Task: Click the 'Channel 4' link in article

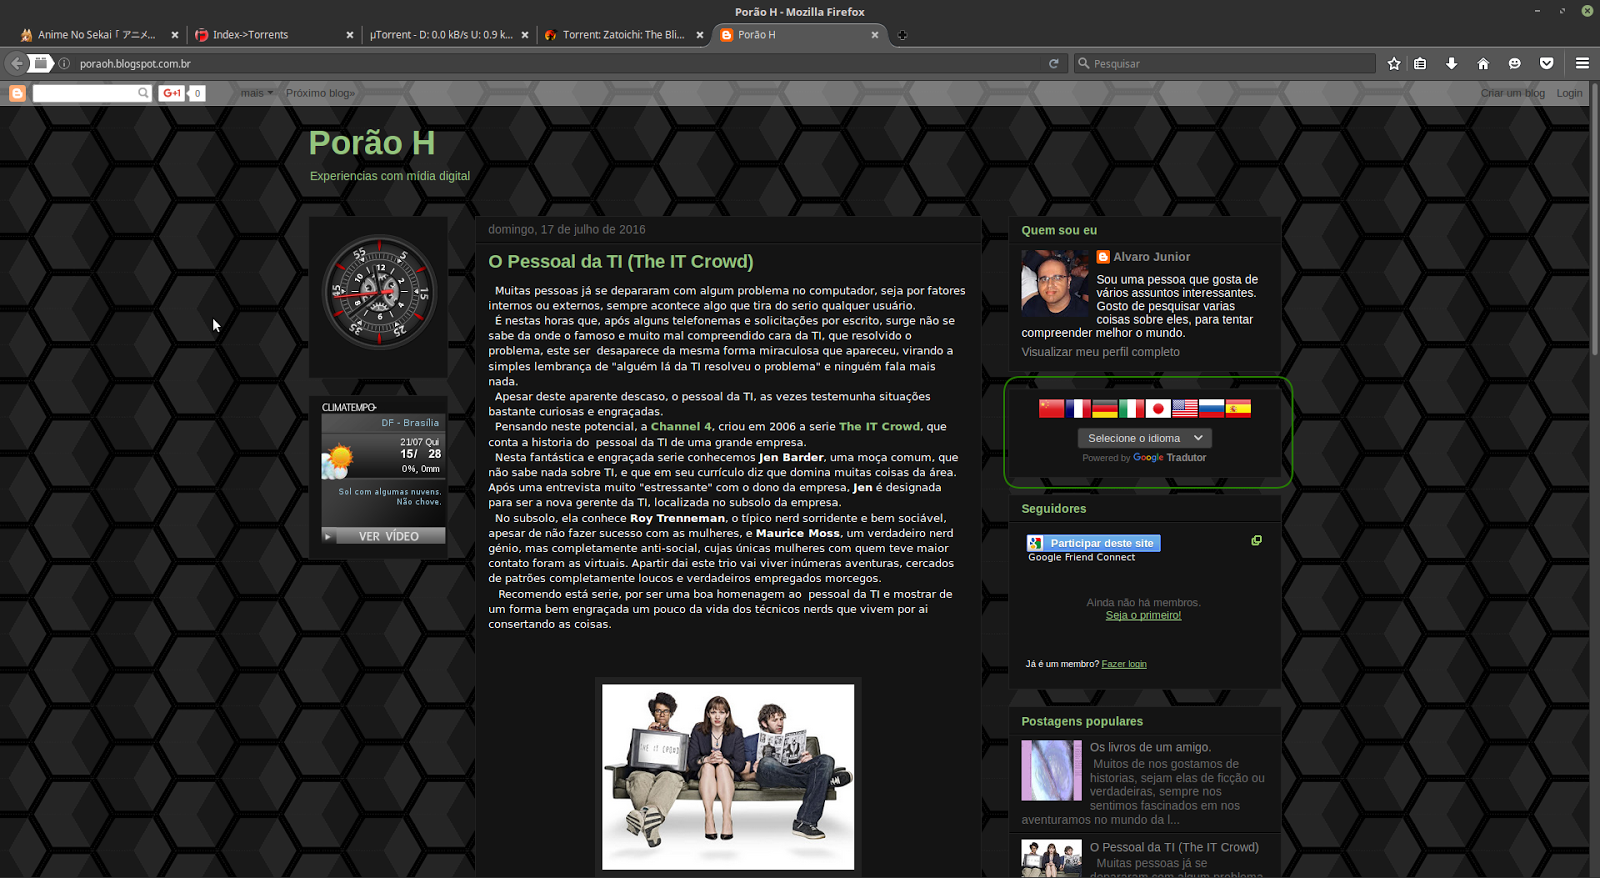Action: 681,427
